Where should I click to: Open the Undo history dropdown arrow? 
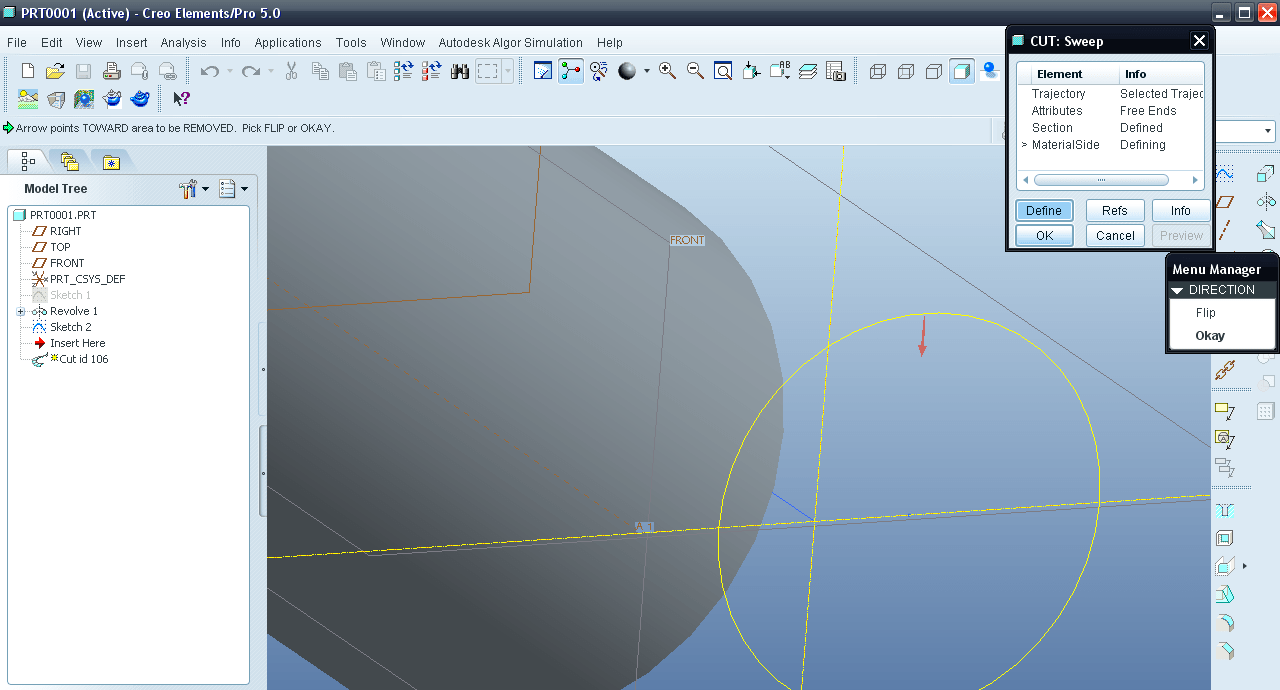click(x=229, y=71)
